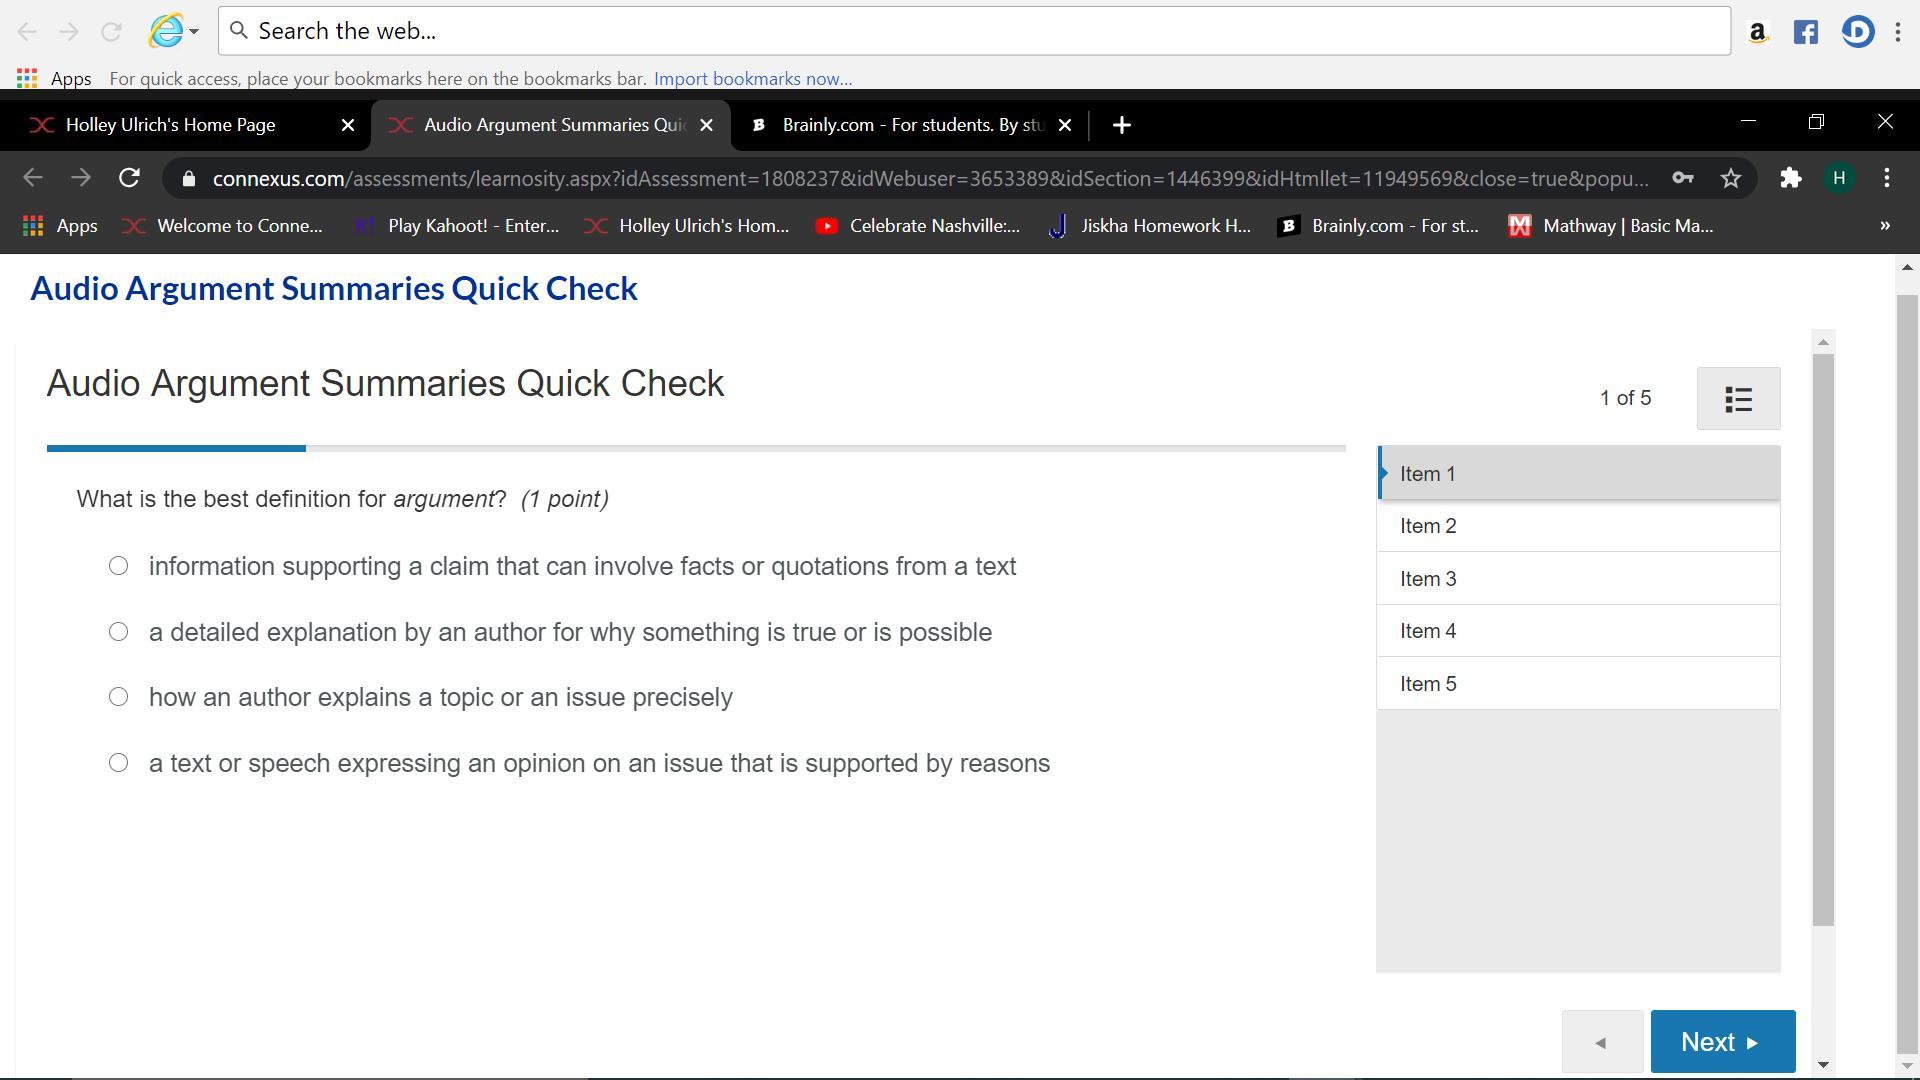Viewport: 1920px width, 1080px height.
Task: Select answer 'information supporting a claim'
Action: (x=118, y=566)
